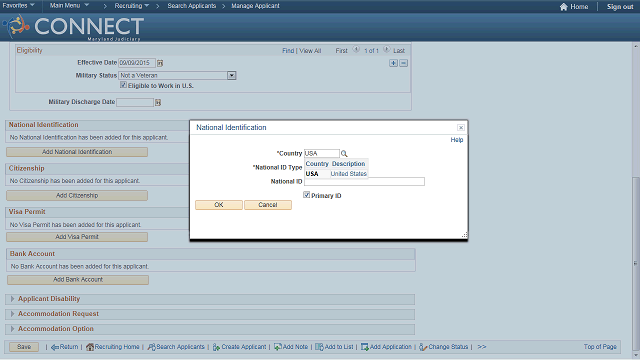Image resolution: width=640 pixels, height=360 pixels.
Task: Click the Country column header in lookup
Action: tap(317, 164)
